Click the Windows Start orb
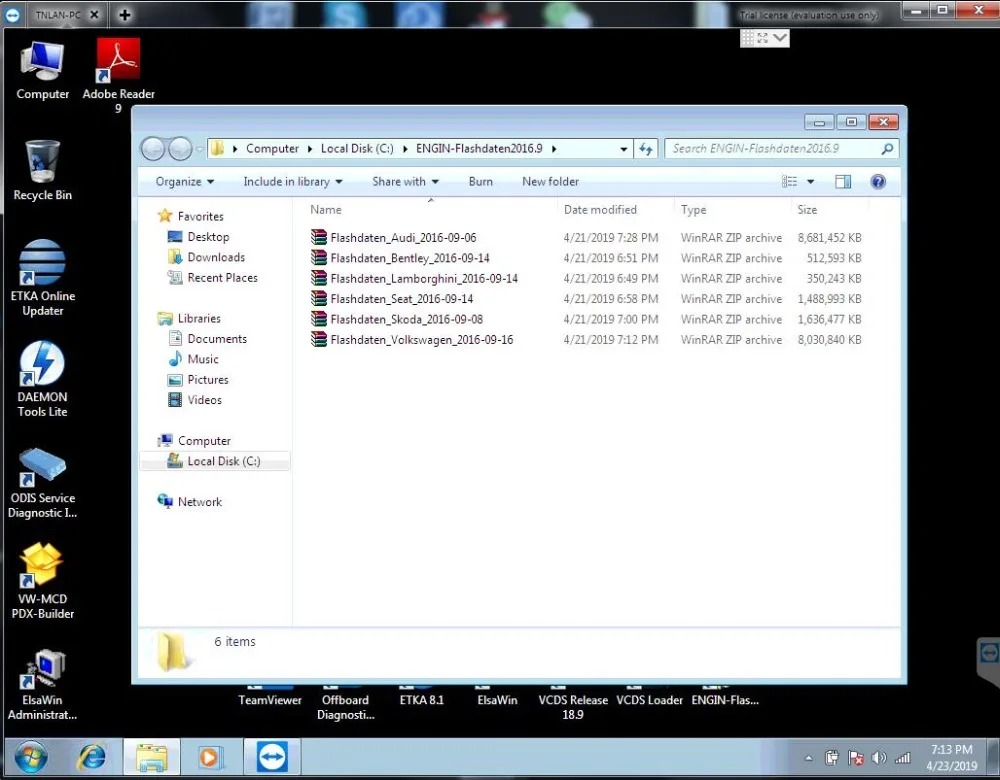This screenshot has height=780, width=1000. pyautogui.click(x=31, y=758)
